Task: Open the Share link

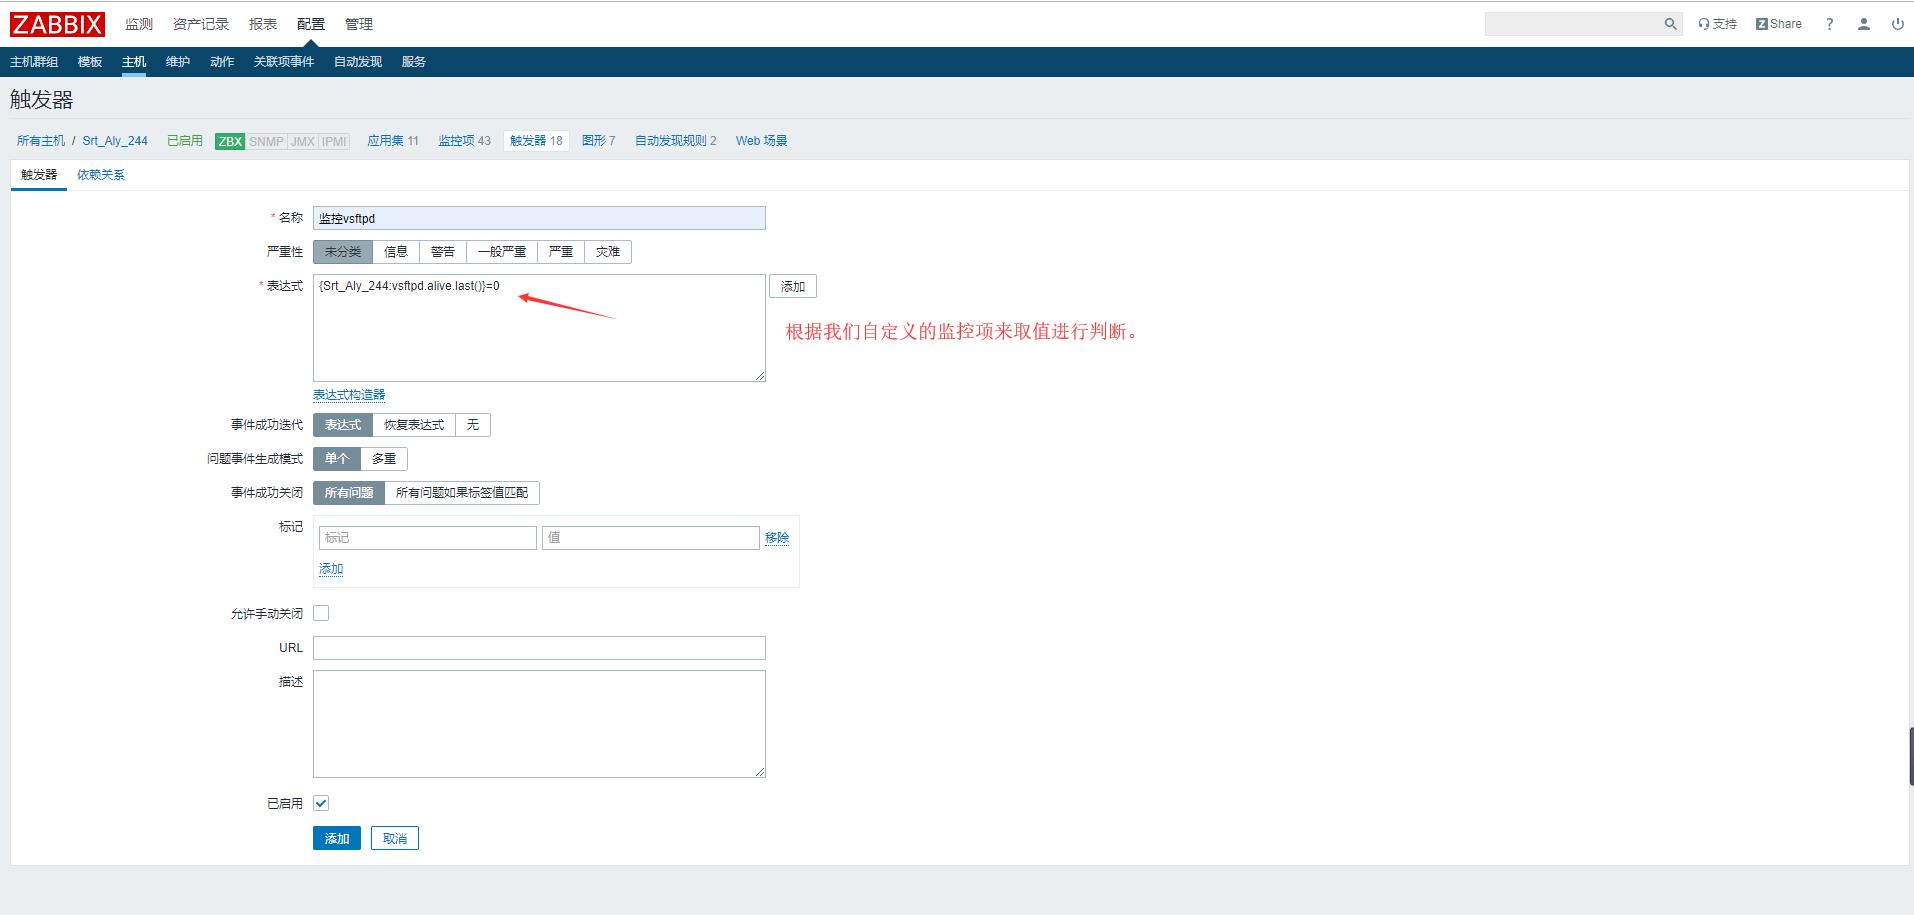Action: (1778, 24)
